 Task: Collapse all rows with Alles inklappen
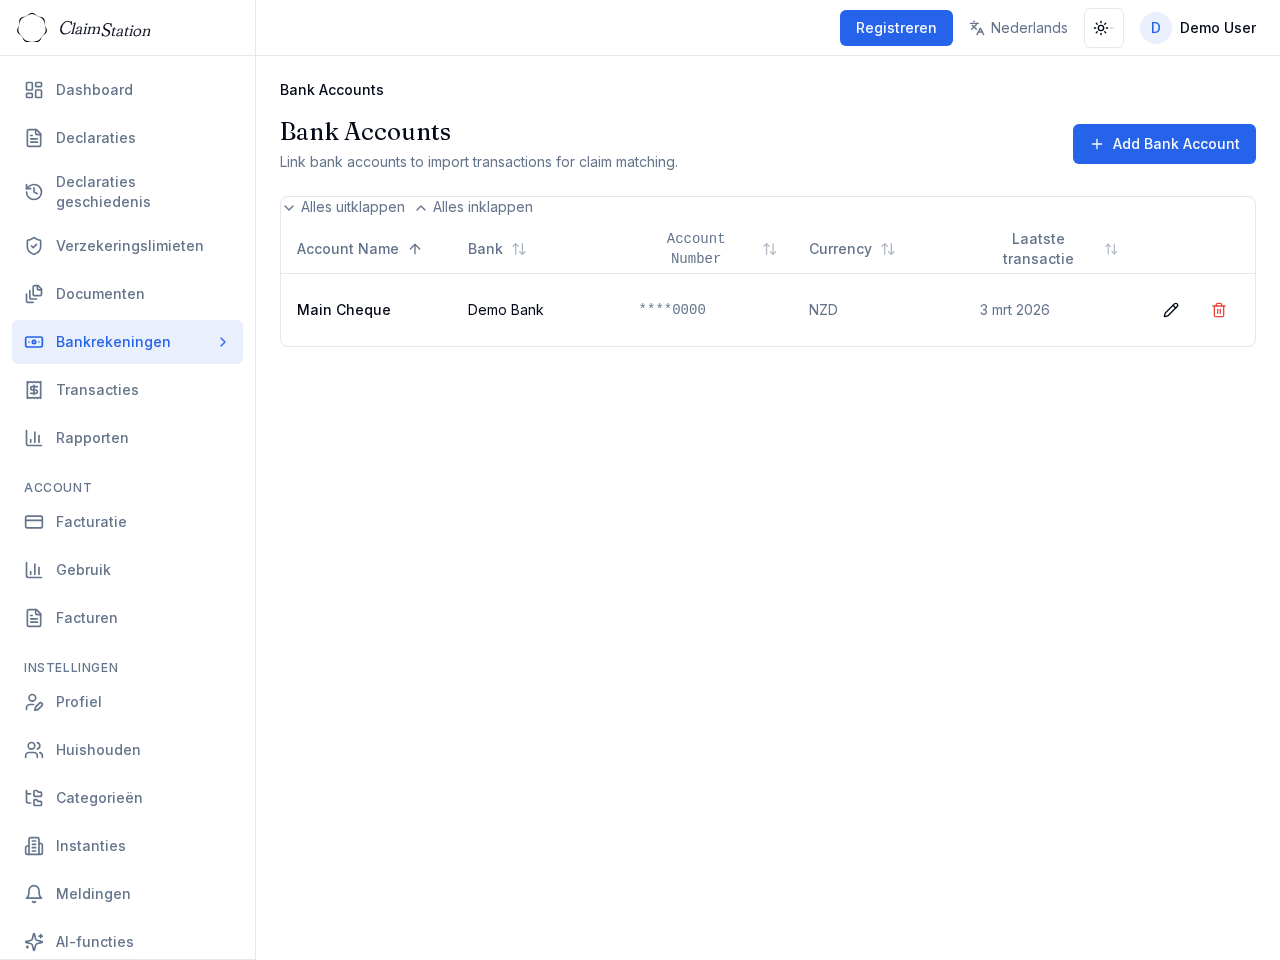tap(474, 207)
